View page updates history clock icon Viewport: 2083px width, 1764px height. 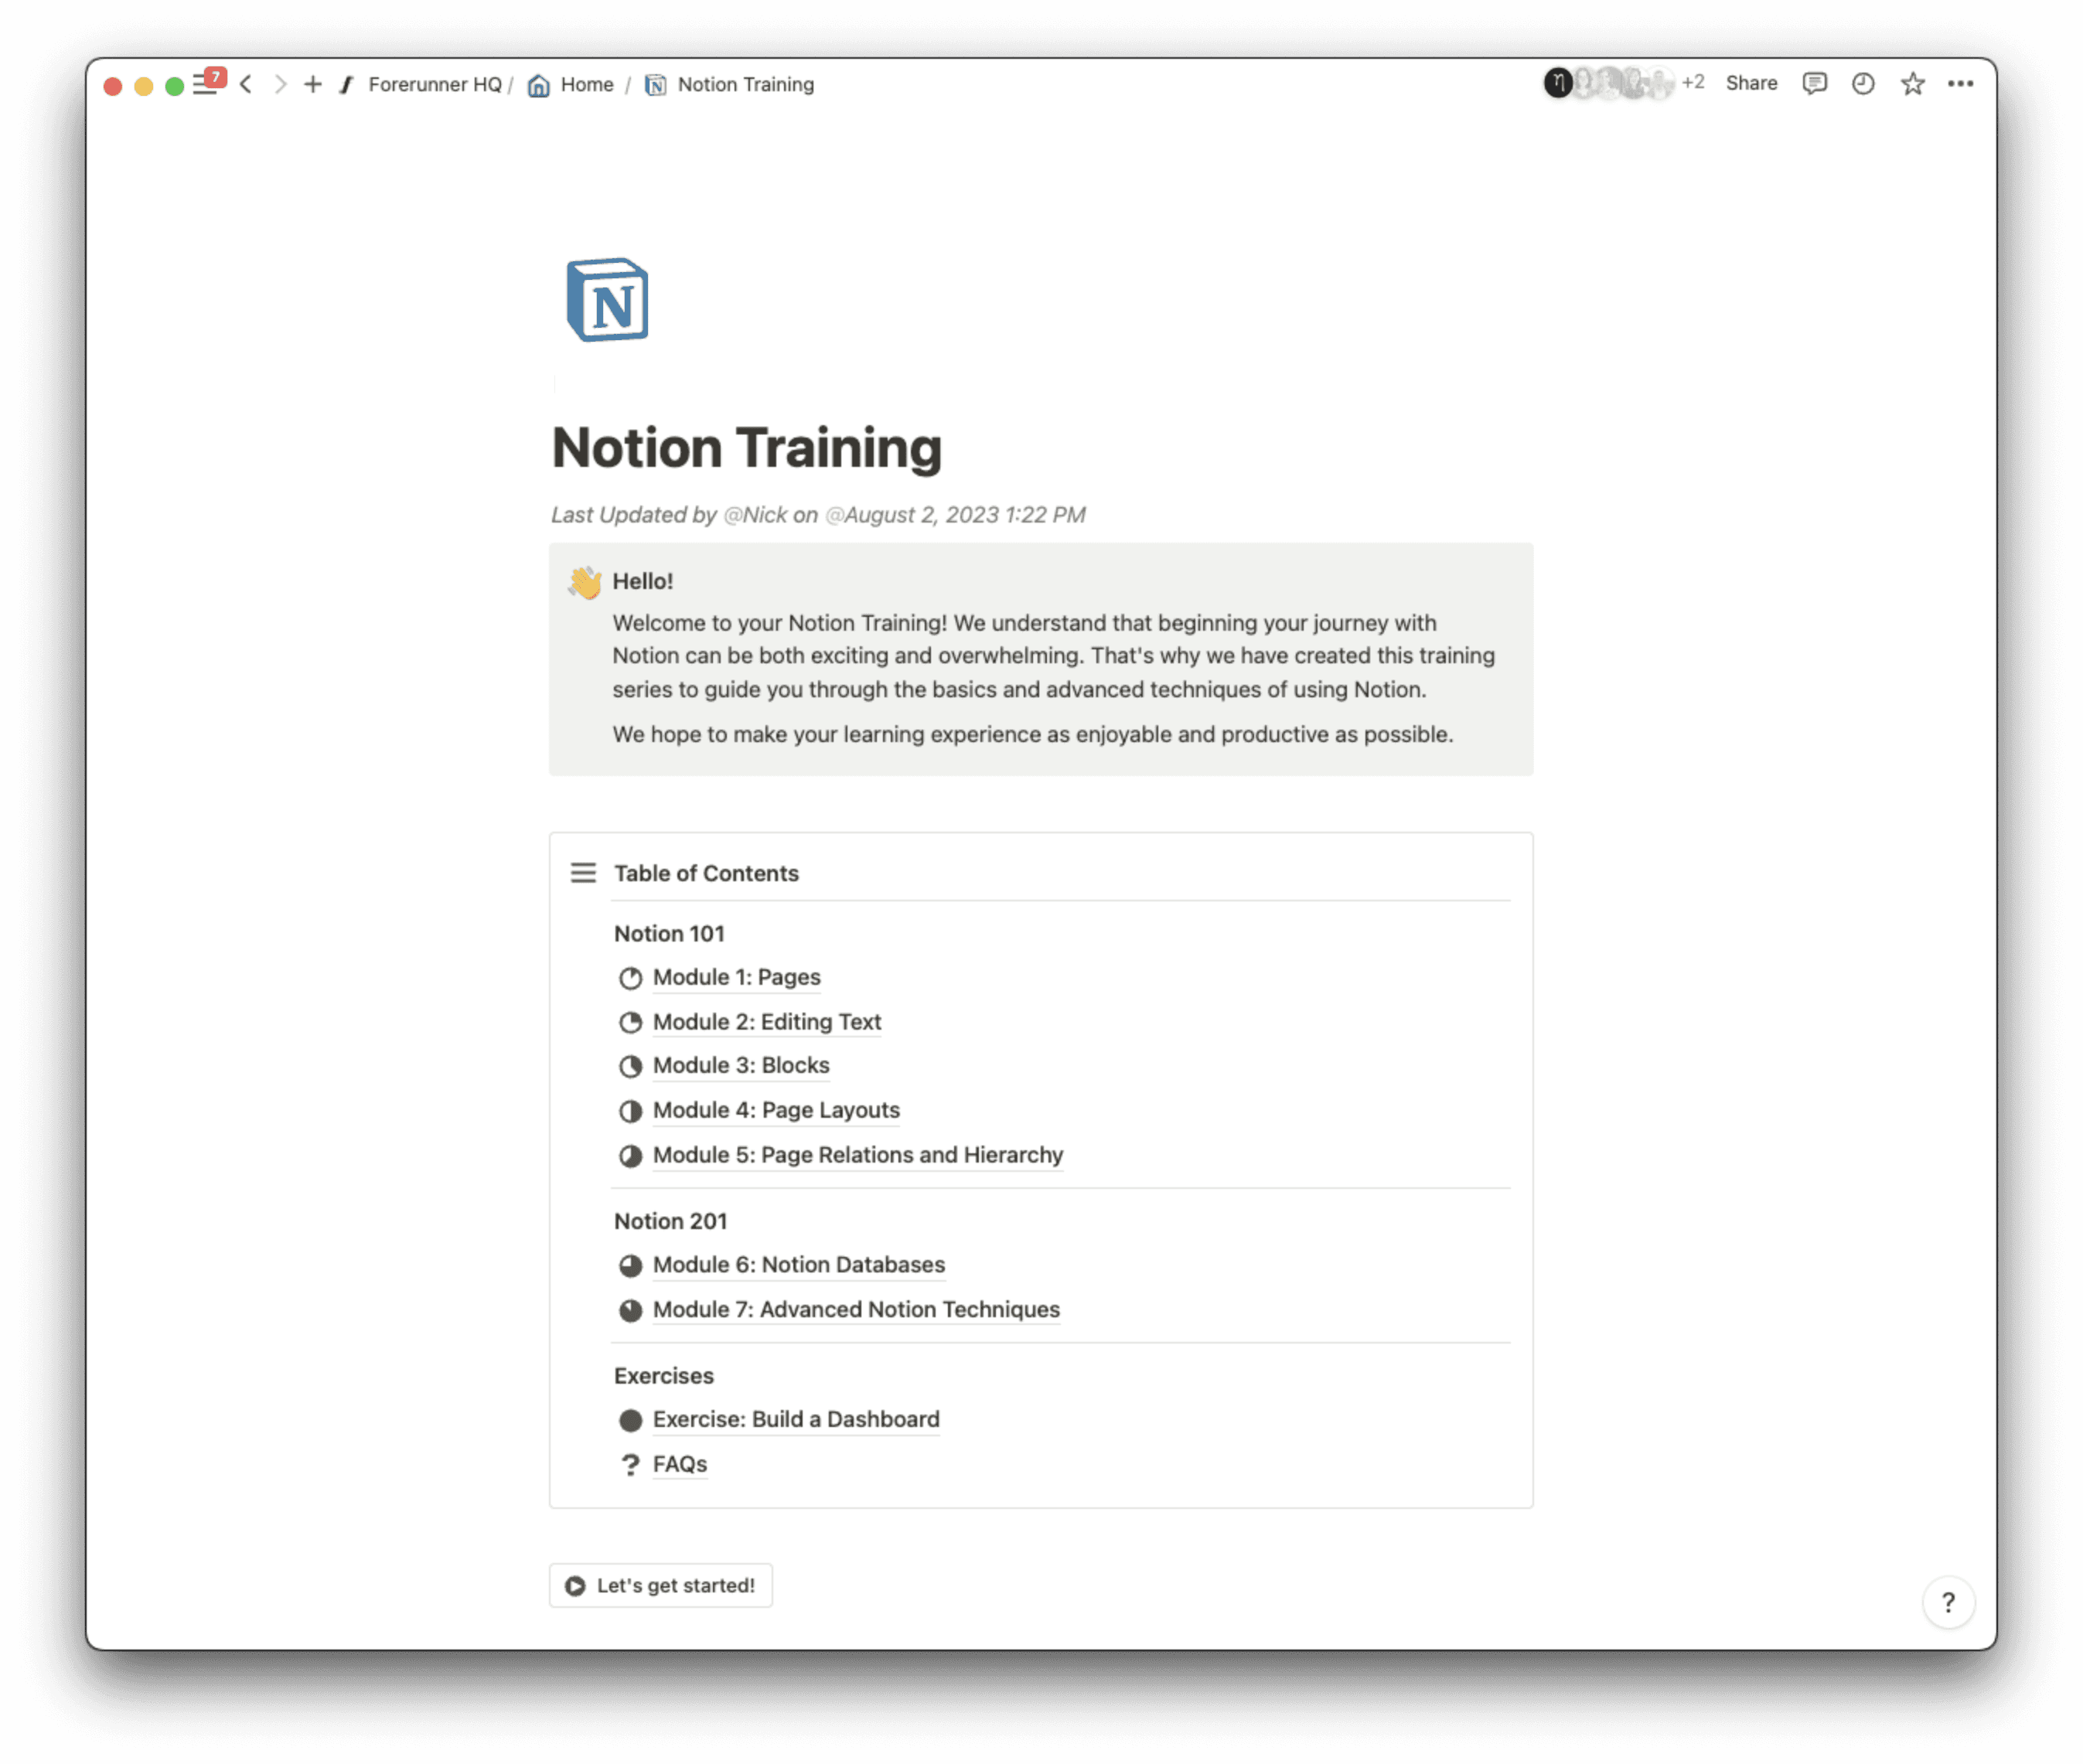click(1862, 84)
